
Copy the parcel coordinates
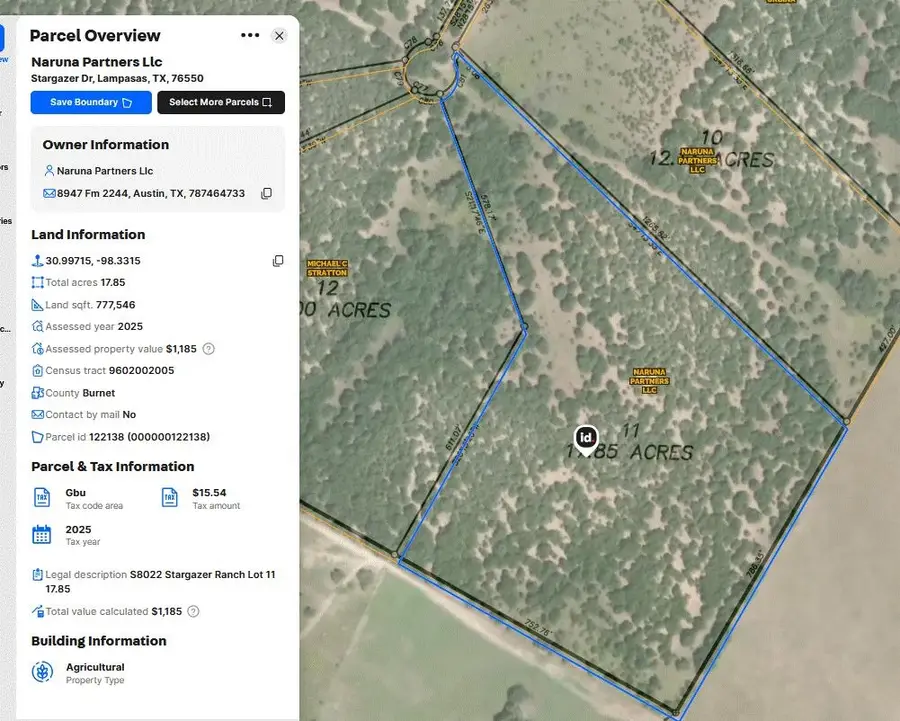click(278, 260)
